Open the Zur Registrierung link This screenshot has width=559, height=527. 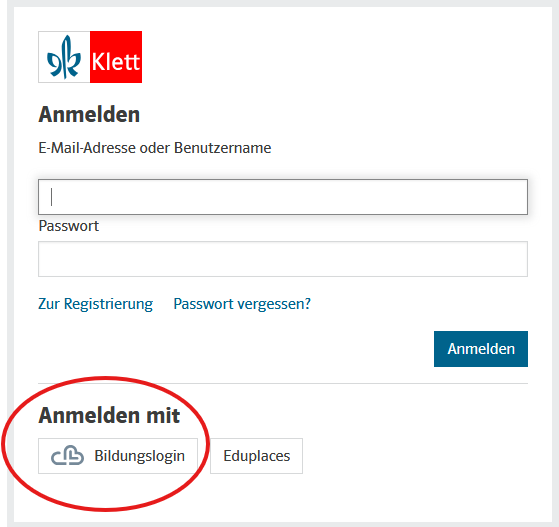[x=96, y=304]
